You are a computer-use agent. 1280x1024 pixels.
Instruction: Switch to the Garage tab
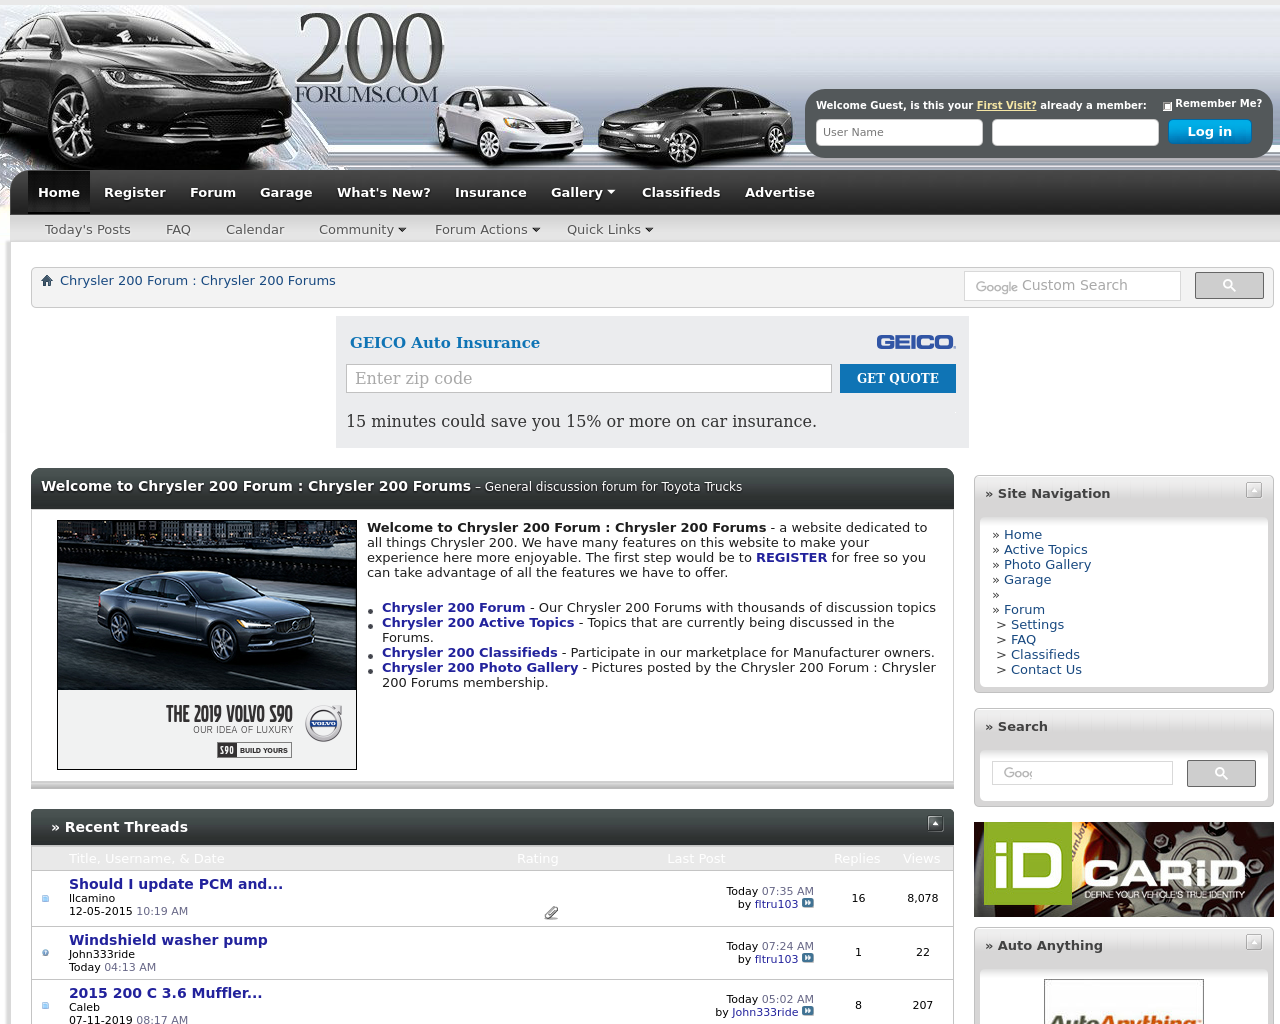click(x=285, y=192)
